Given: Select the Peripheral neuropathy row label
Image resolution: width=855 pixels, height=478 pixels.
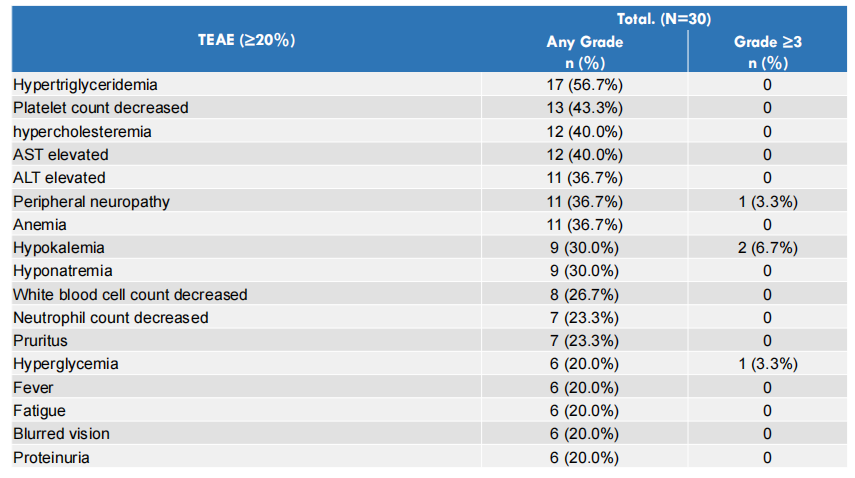Looking at the screenshot, I should (91, 201).
